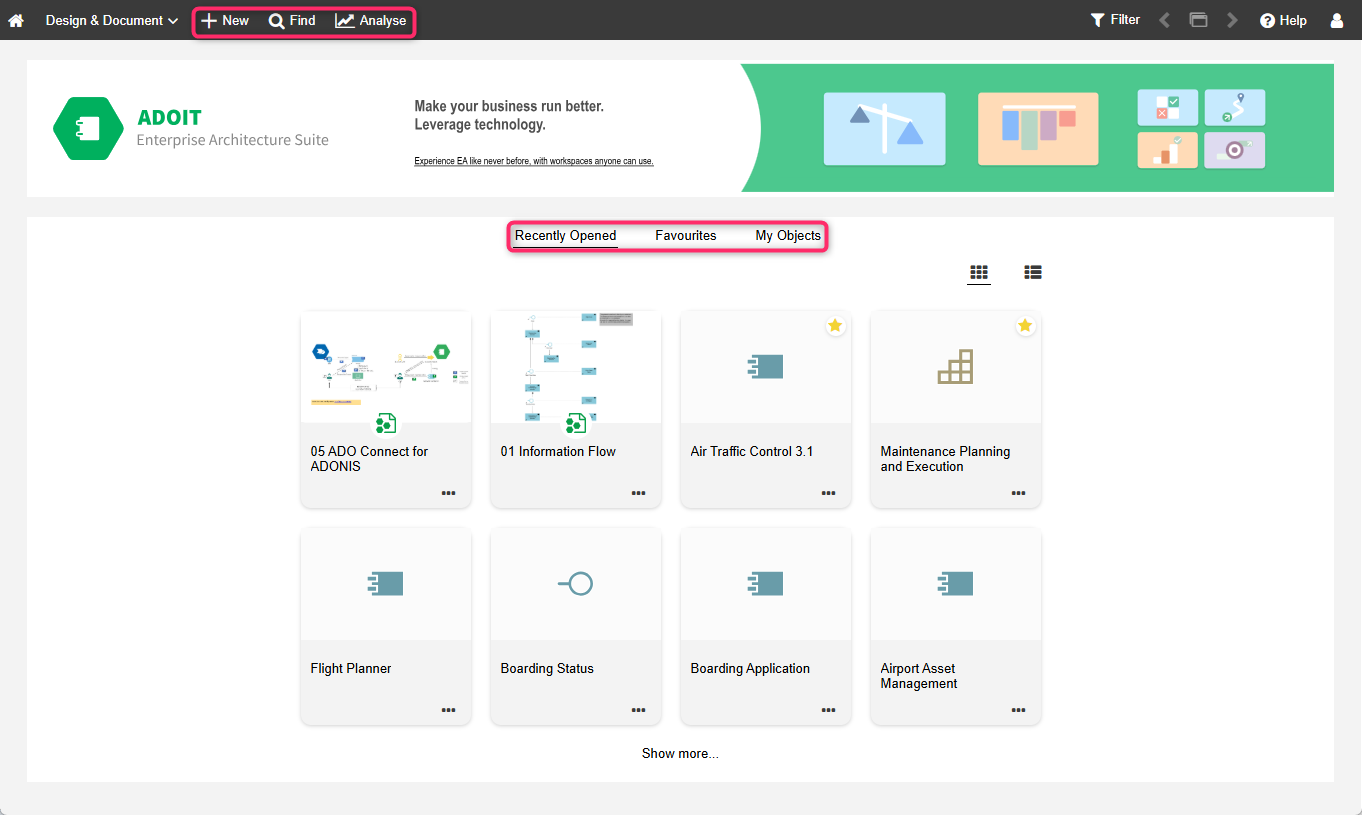Start a new model with the New button
Screen dimensions: 1362x815
[x=225, y=20]
